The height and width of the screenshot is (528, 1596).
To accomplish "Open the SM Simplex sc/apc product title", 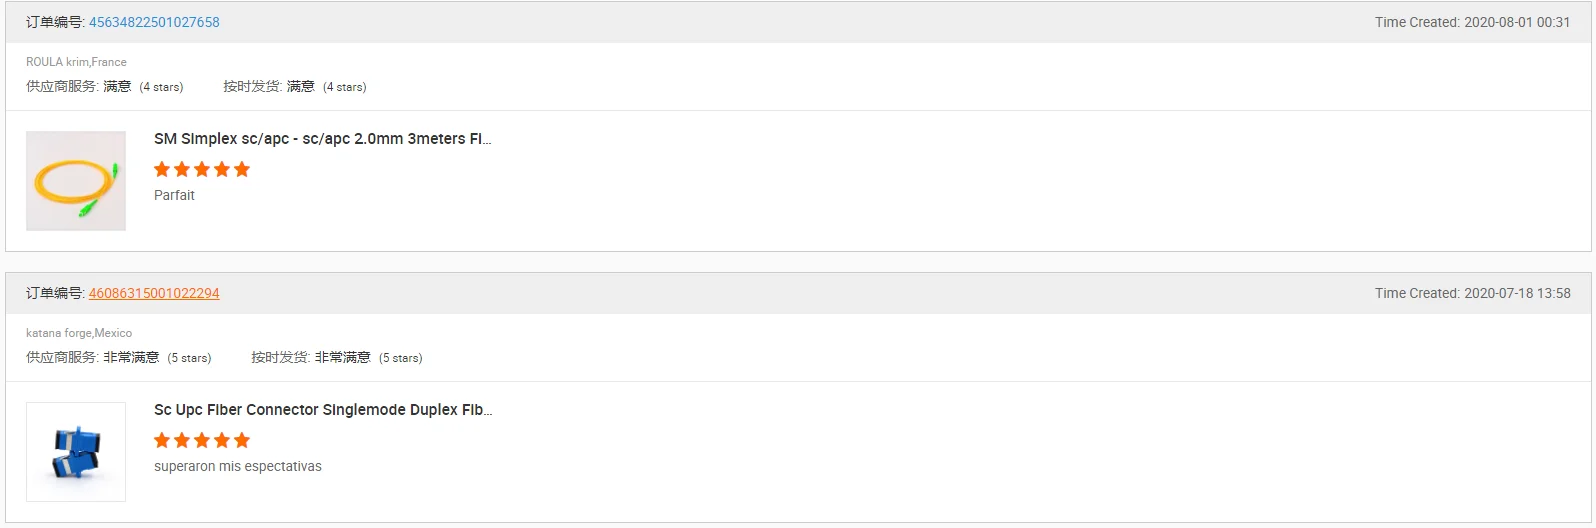I will [322, 139].
